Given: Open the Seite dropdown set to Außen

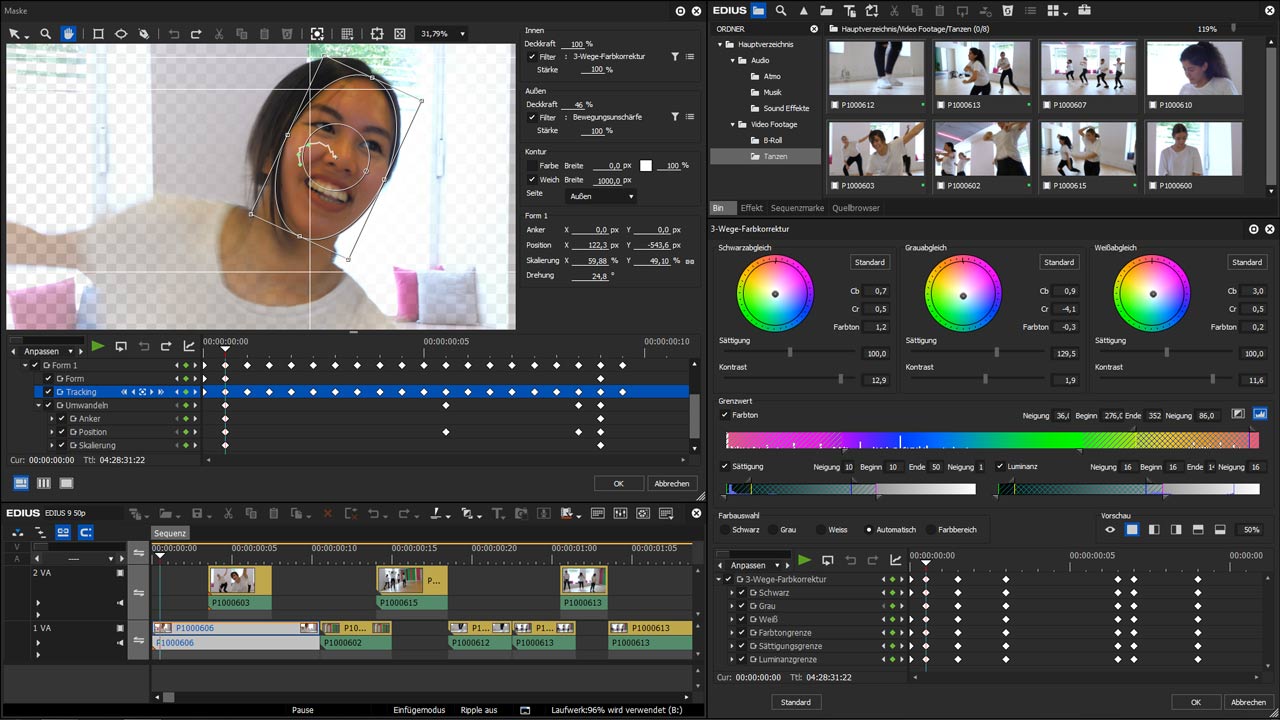Looking at the screenshot, I should 601,197.
